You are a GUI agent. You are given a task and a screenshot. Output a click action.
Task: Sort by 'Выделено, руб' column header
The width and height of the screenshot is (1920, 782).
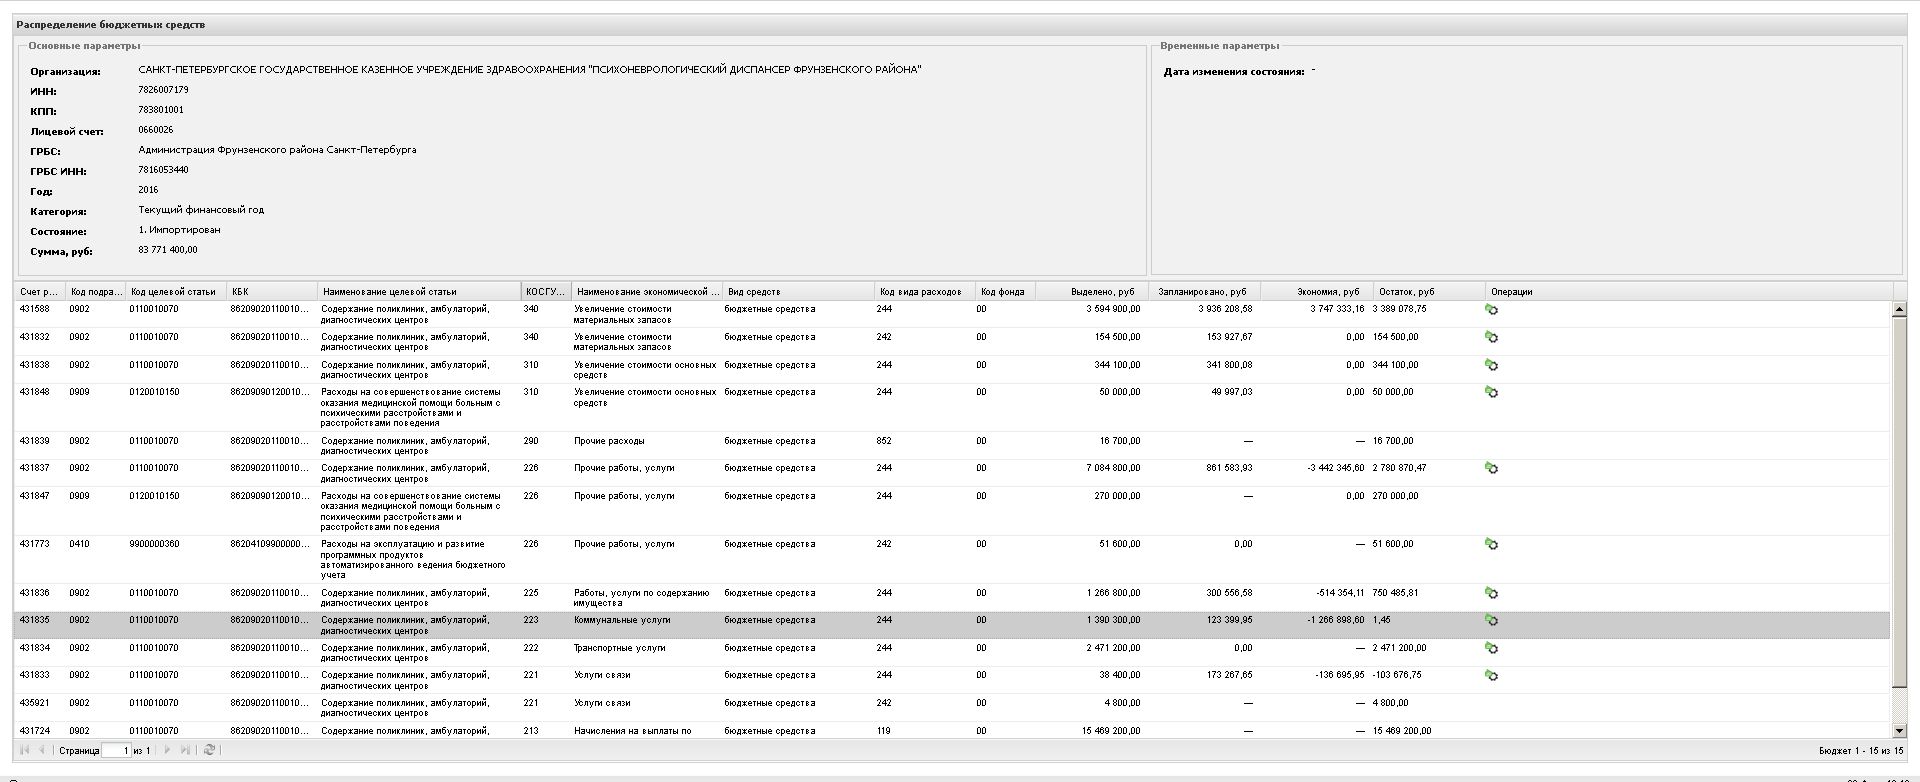[x=1092, y=292]
